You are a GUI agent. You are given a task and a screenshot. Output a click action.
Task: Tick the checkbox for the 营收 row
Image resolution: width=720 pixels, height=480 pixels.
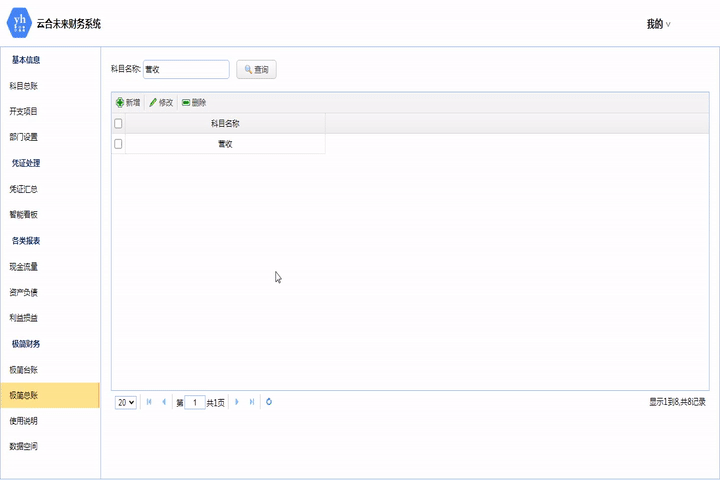click(x=118, y=144)
